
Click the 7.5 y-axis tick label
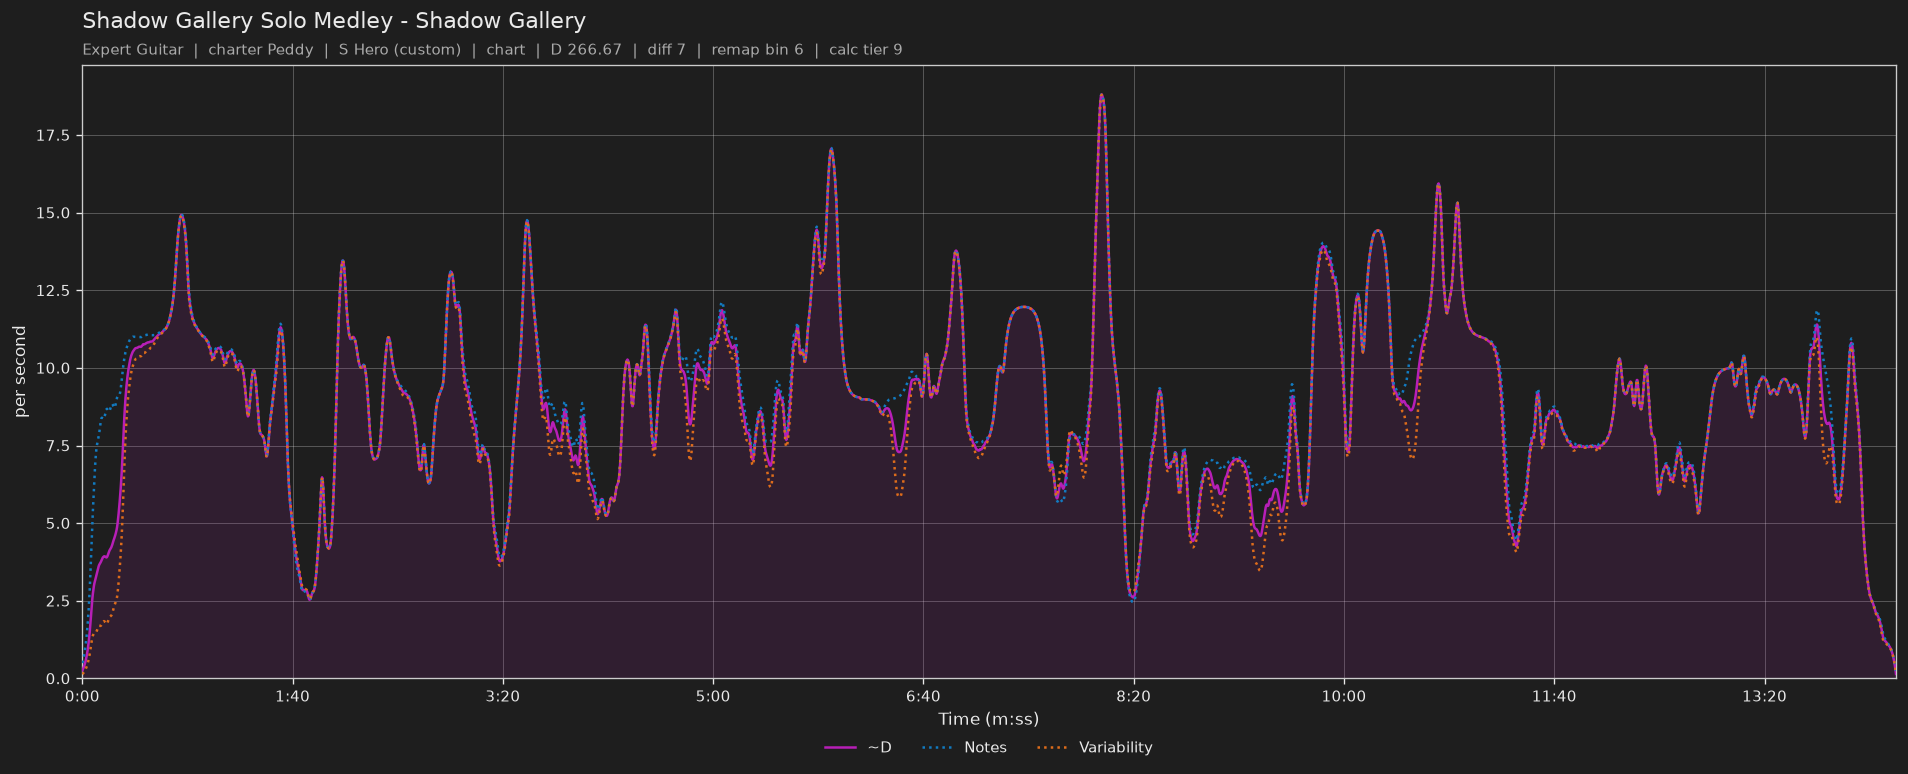tap(57, 446)
